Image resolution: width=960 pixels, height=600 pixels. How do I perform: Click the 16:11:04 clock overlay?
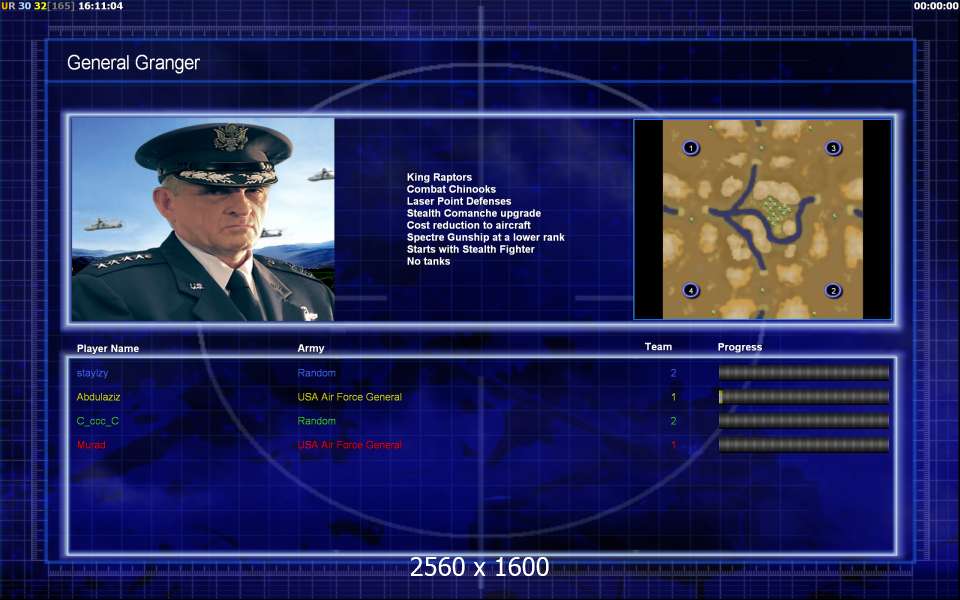100,6
